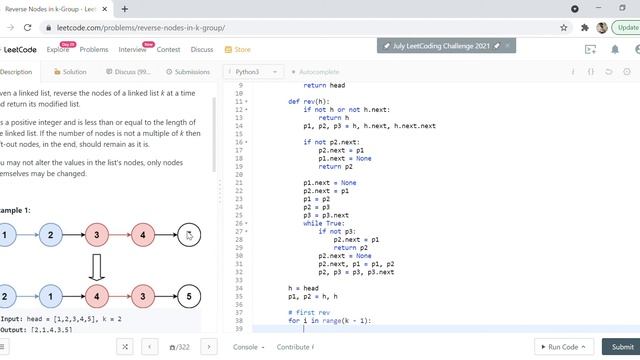Go forward with the browser arrow
The height and width of the screenshot is (360, 640).
(x=11, y=28)
